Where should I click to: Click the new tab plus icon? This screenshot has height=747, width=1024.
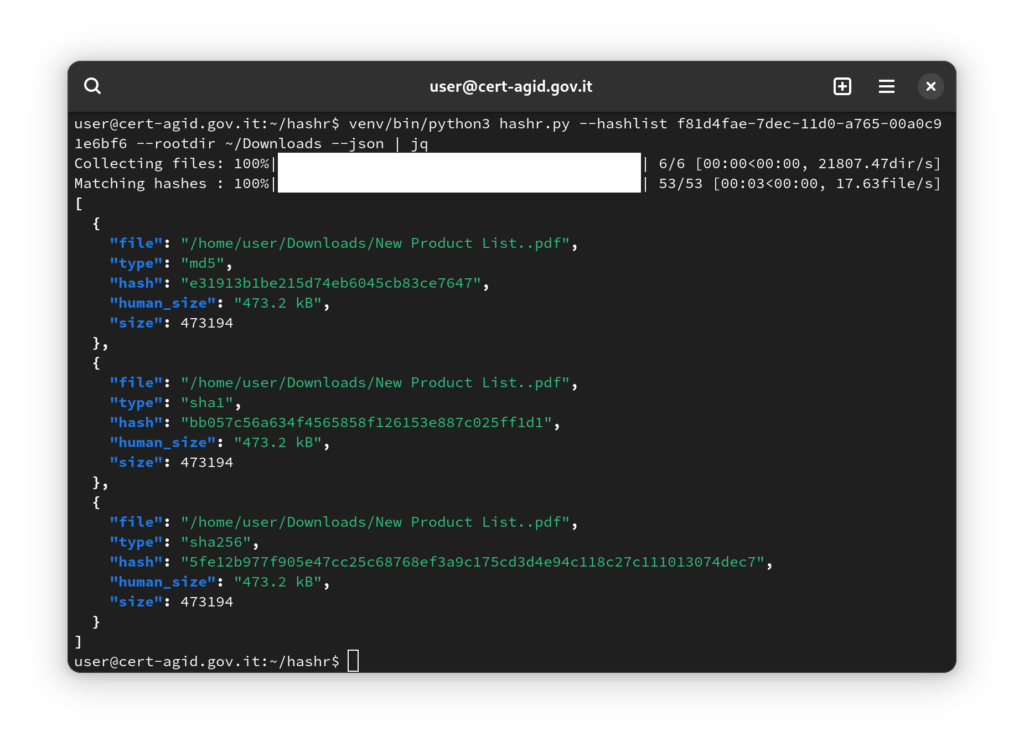tap(842, 86)
